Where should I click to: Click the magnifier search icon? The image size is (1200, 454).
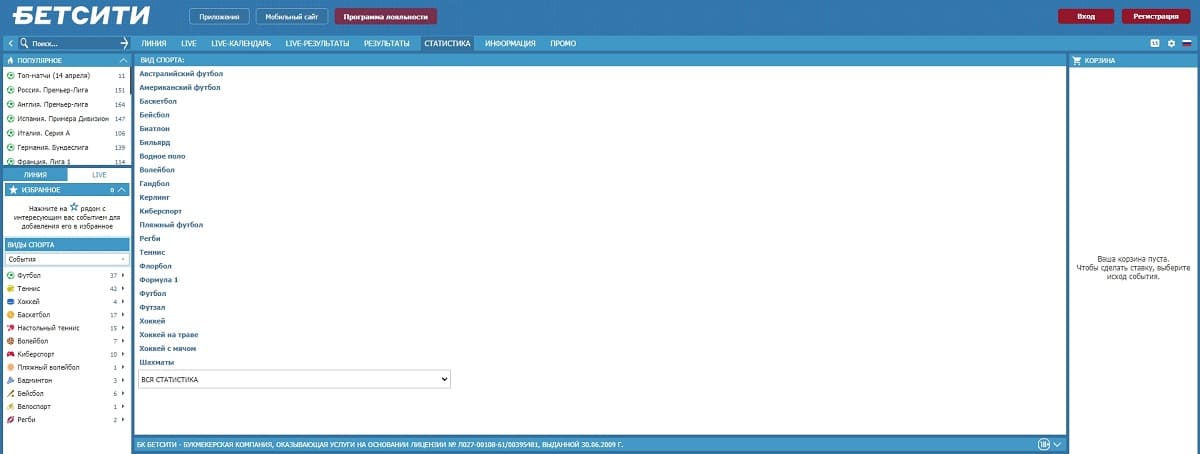[x=25, y=44]
